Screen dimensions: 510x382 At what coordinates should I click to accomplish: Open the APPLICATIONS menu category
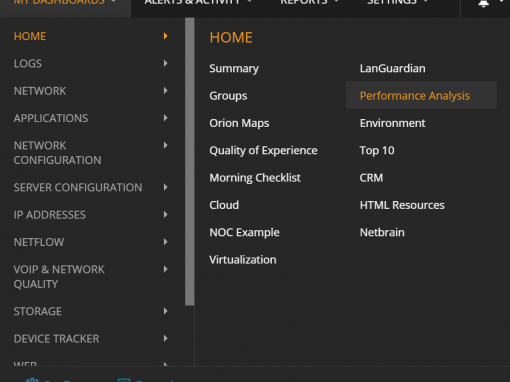(x=51, y=118)
